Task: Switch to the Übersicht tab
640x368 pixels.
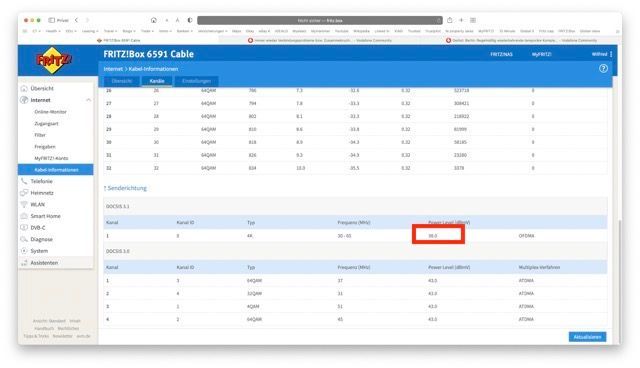Action: pos(122,81)
